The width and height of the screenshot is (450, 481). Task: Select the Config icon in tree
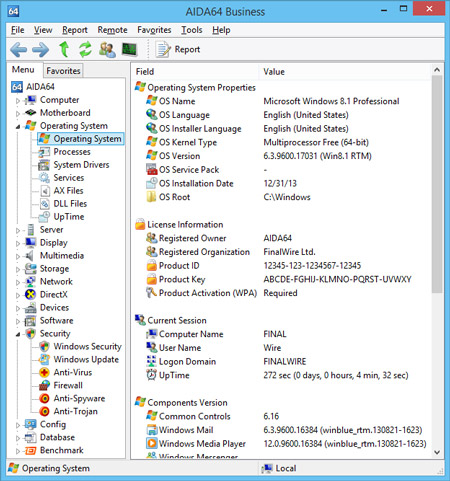click(30, 425)
